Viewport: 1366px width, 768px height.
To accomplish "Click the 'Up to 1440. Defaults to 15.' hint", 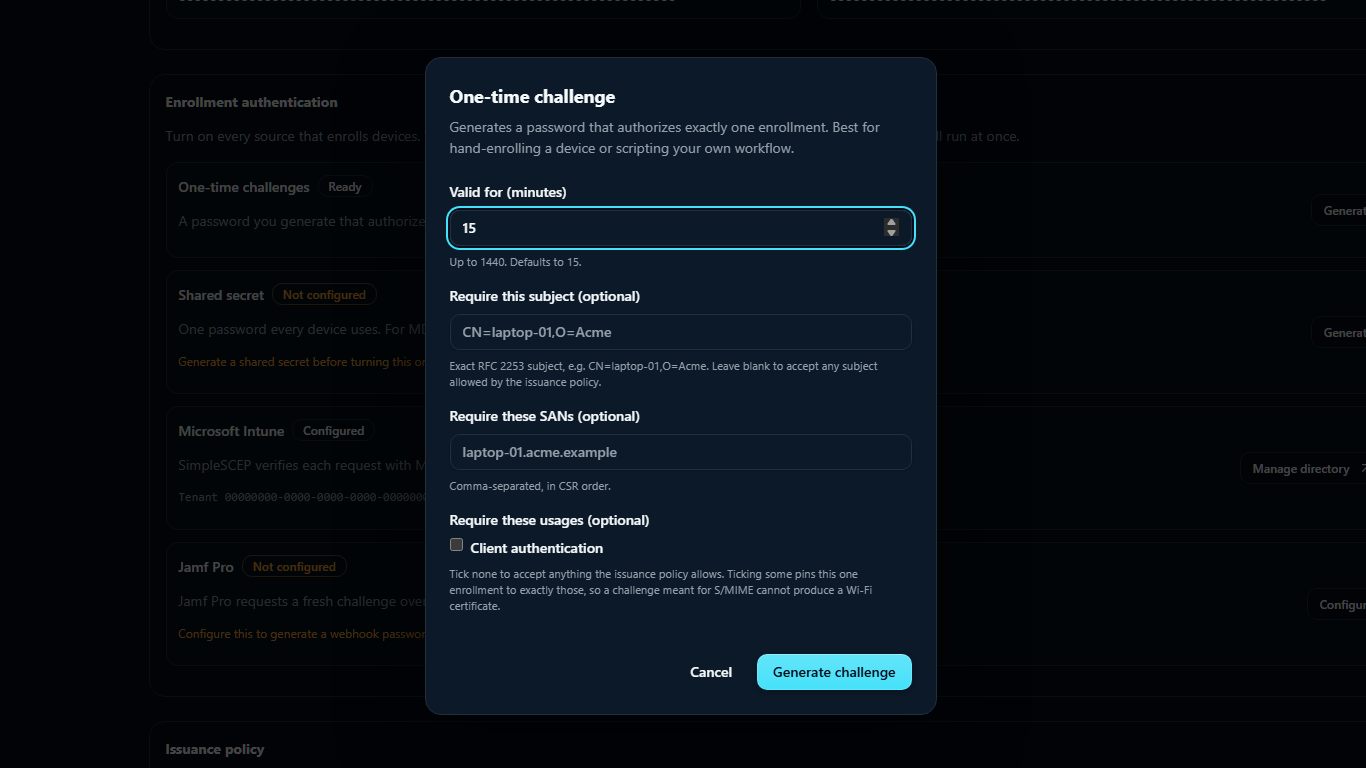I will (x=515, y=262).
